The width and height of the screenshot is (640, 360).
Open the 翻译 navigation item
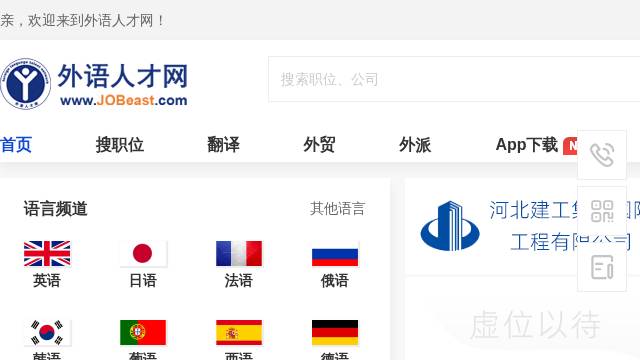pyautogui.click(x=223, y=144)
